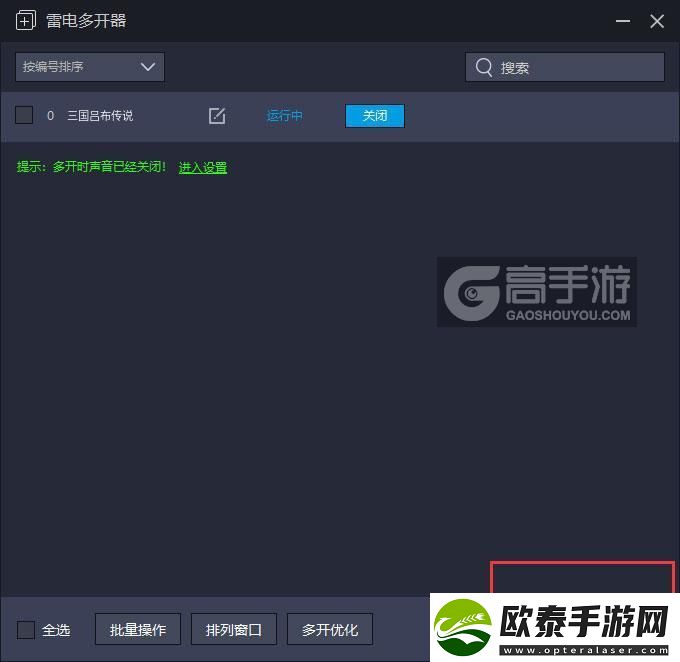Click the magnifier search icon
The height and width of the screenshot is (662, 680).
484,67
